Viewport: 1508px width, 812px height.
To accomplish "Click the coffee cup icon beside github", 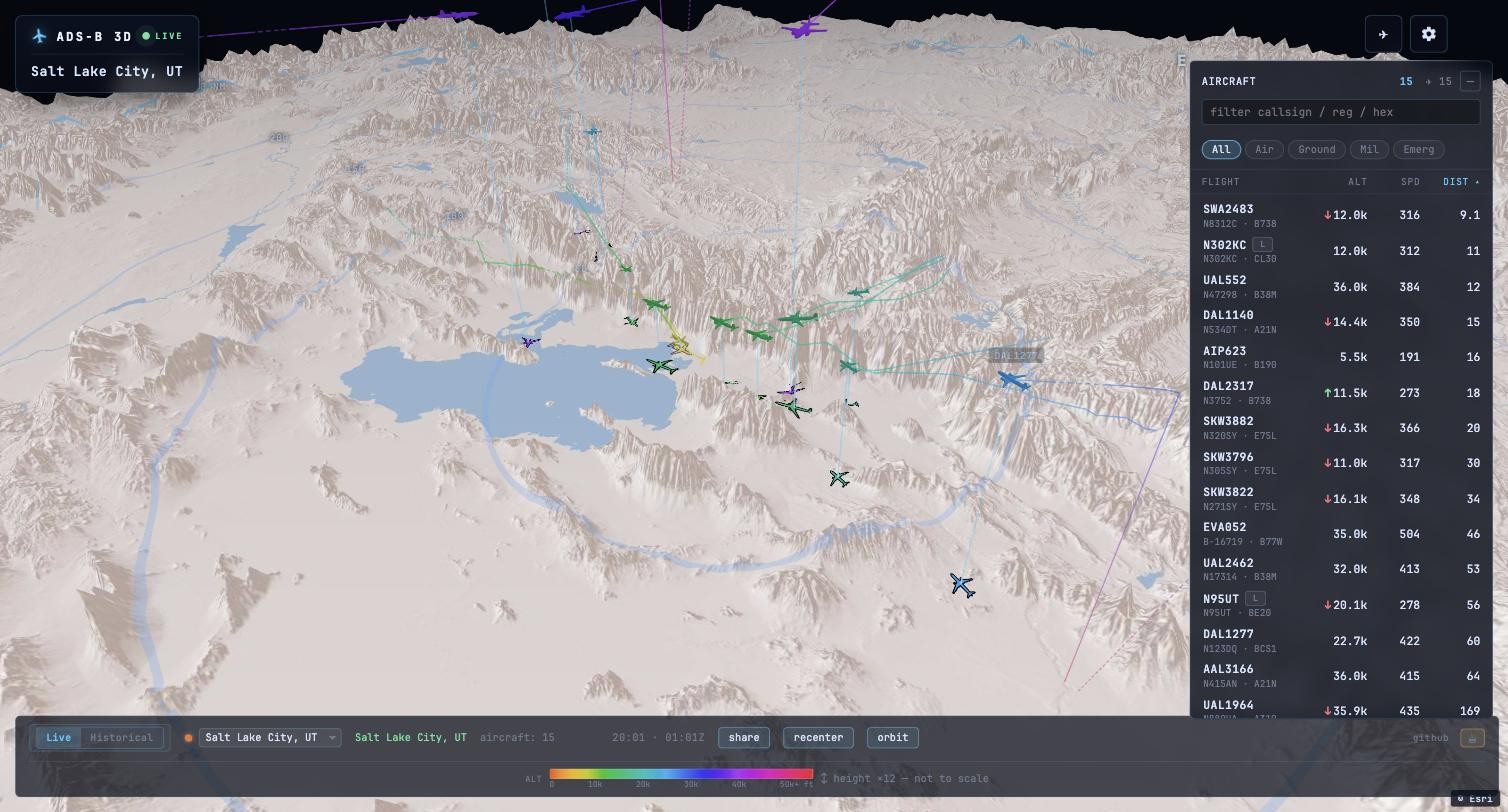I will 1472,738.
